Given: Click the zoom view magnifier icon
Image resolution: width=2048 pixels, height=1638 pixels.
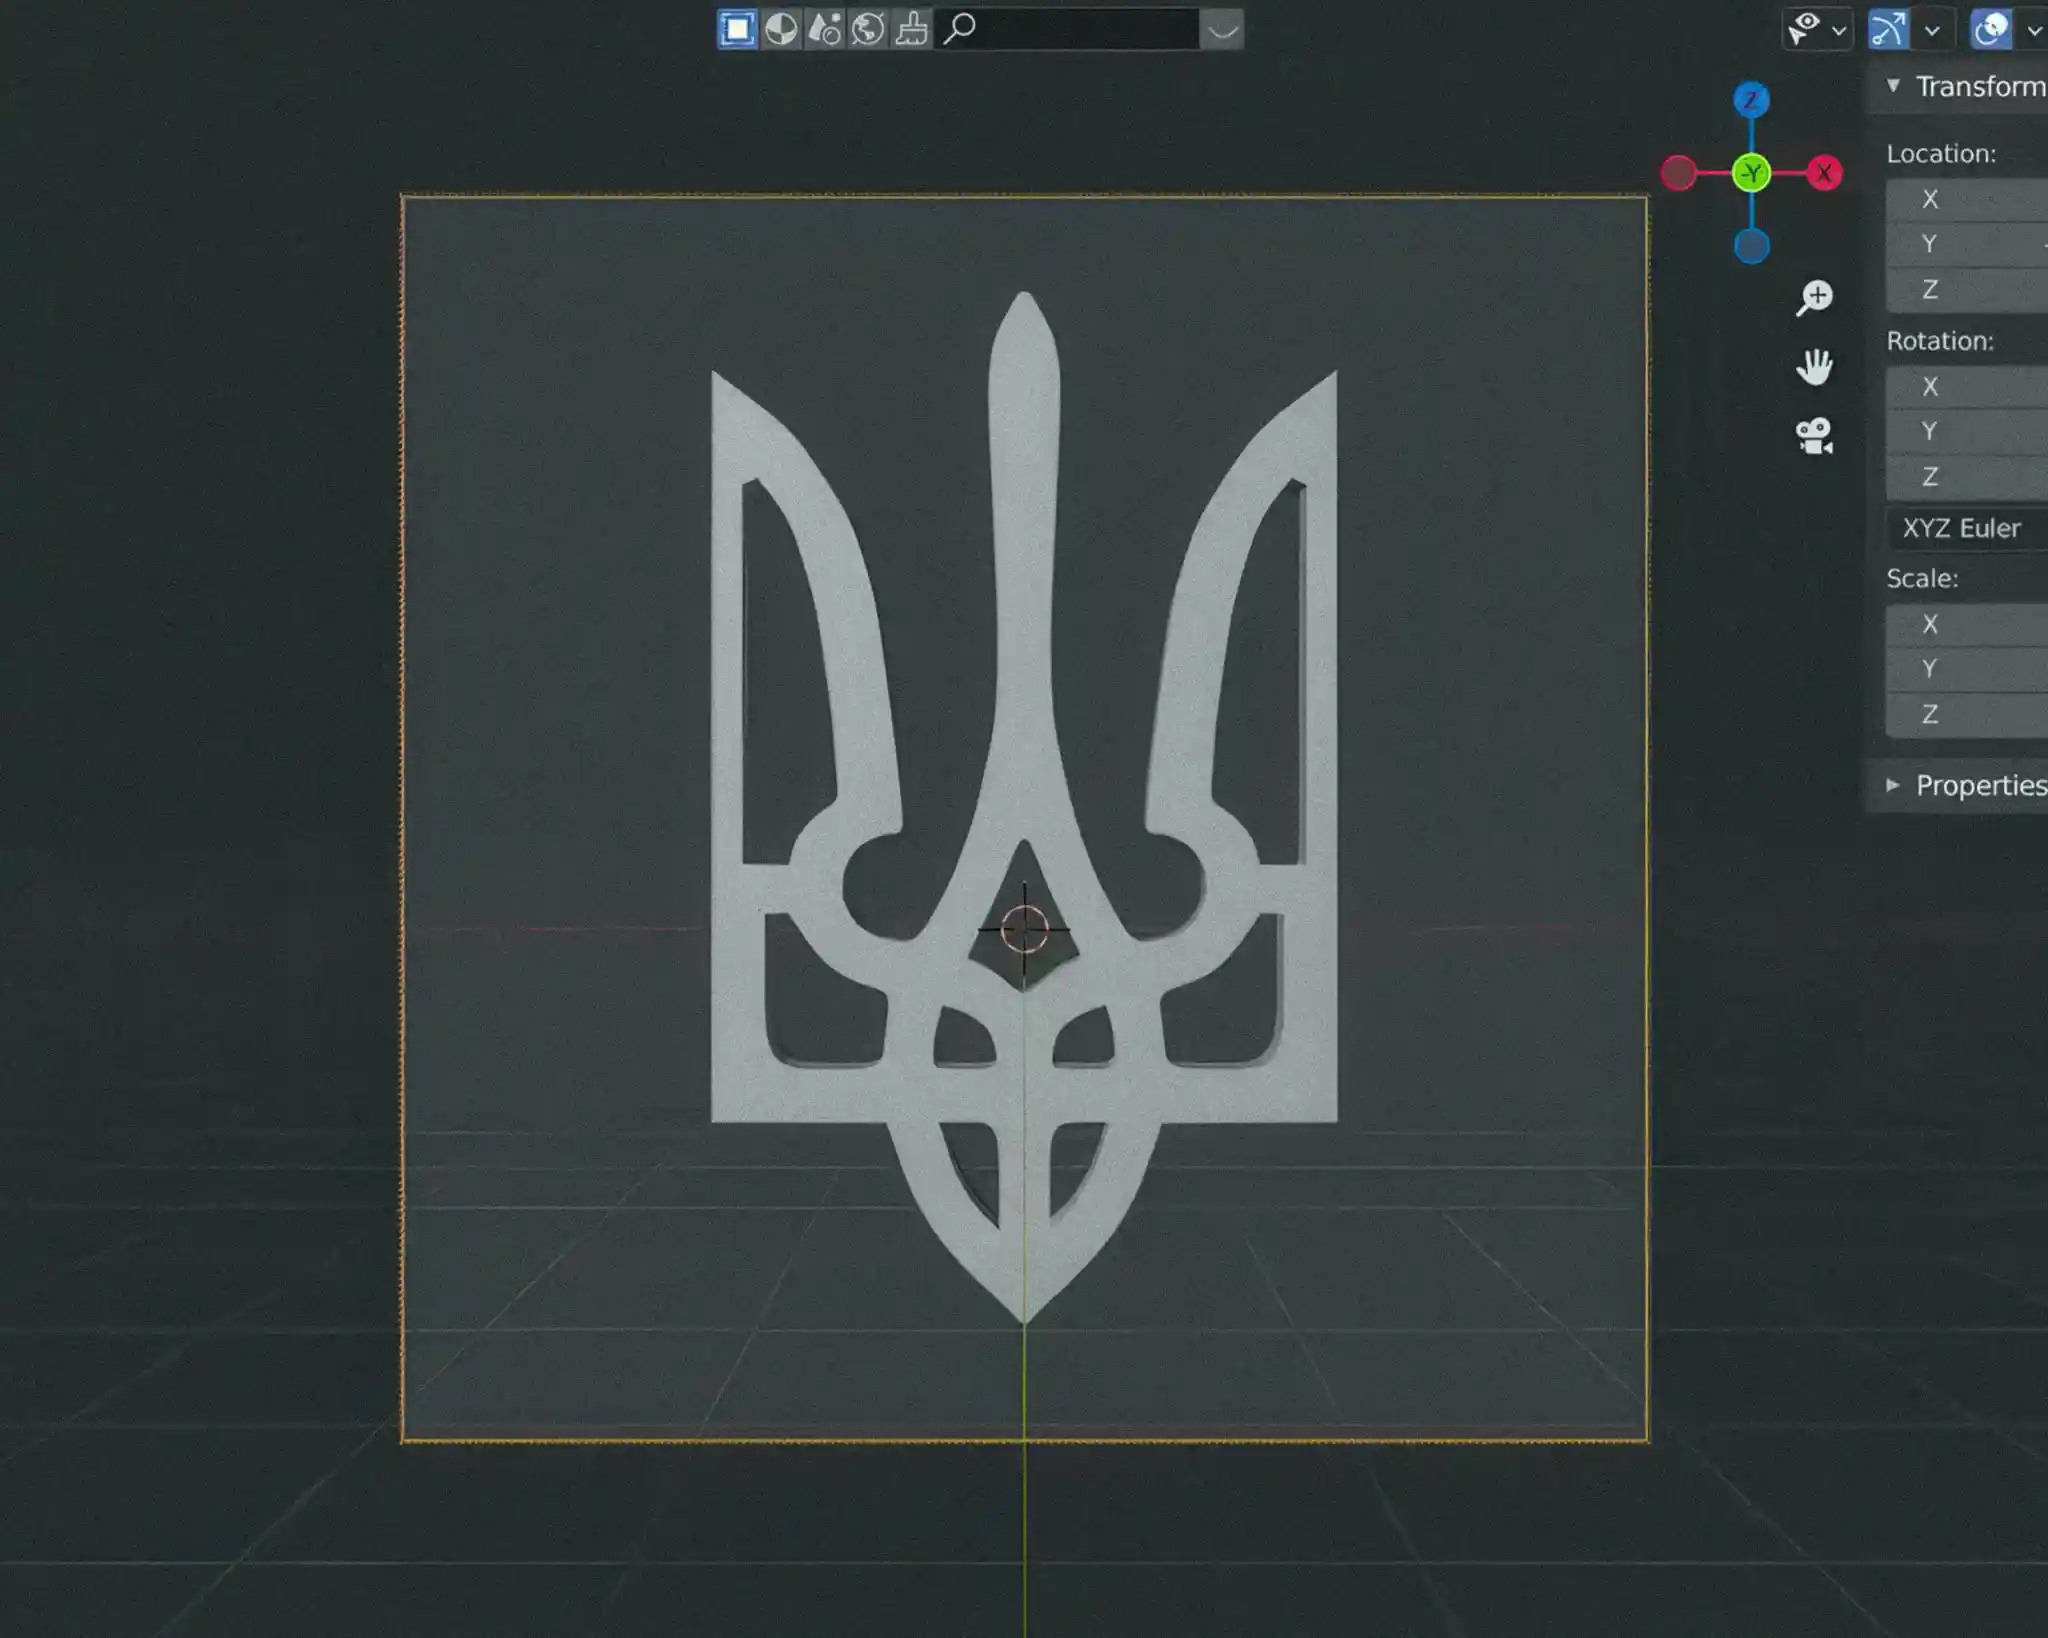Looking at the screenshot, I should point(1814,297).
